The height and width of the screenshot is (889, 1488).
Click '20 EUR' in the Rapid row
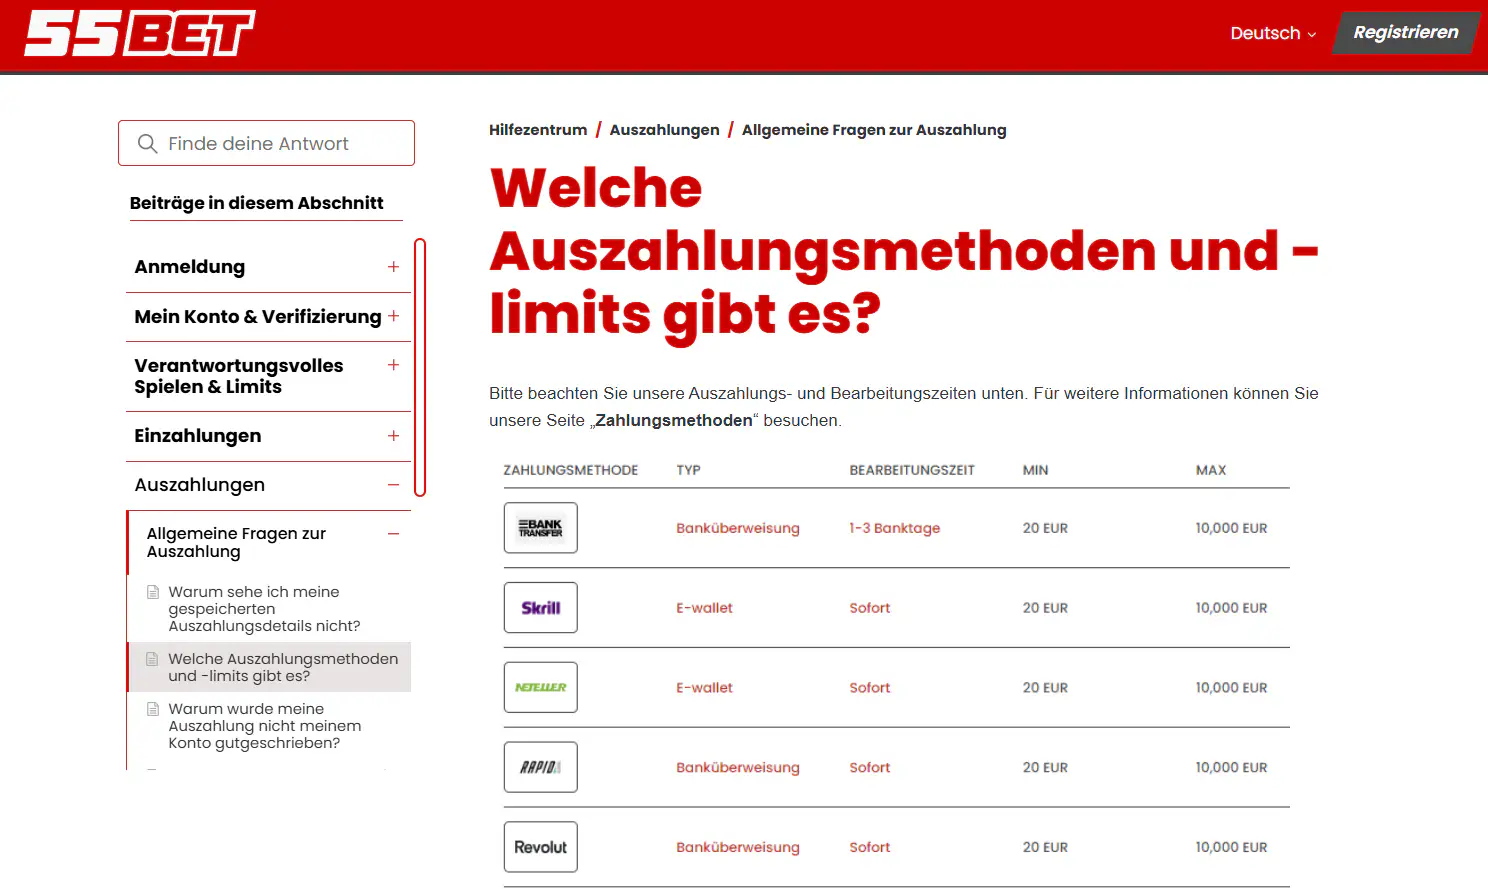point(1045,768)
